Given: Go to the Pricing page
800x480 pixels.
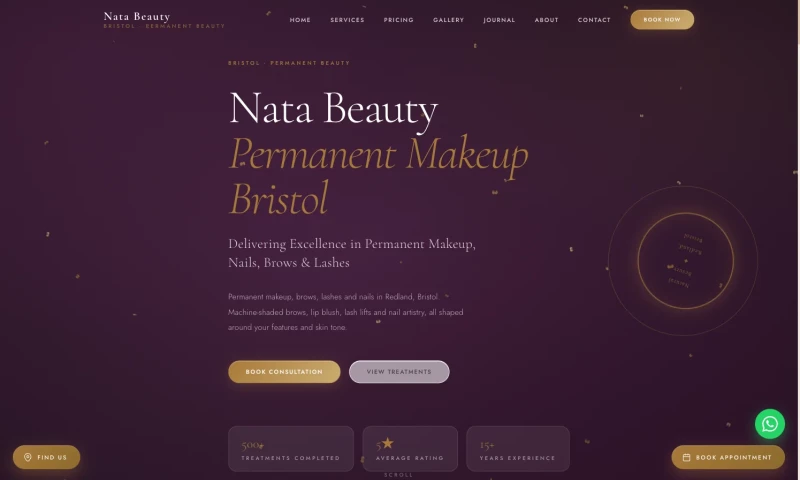Looking at the screenshot, I should coord(398,20).
